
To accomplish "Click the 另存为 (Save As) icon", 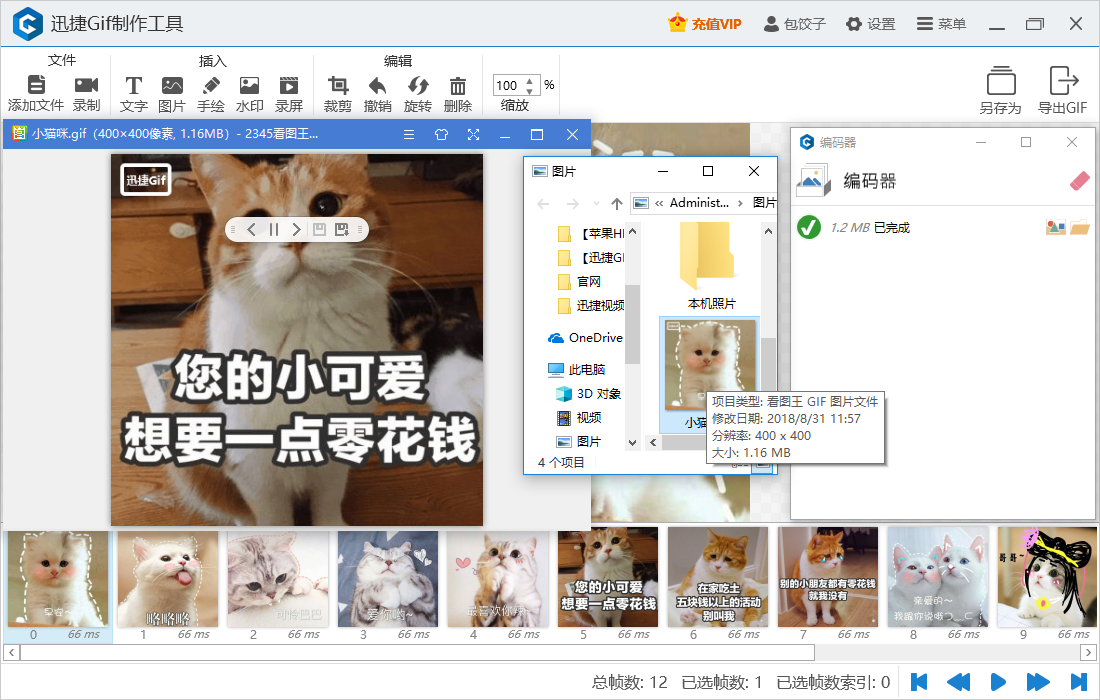I will tap(1000, 88).
